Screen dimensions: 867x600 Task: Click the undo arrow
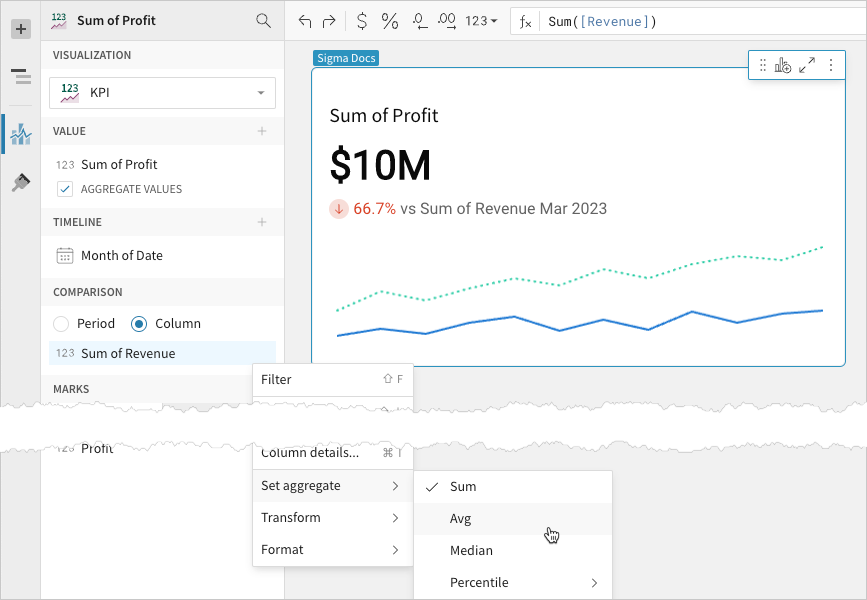[305, 21]
